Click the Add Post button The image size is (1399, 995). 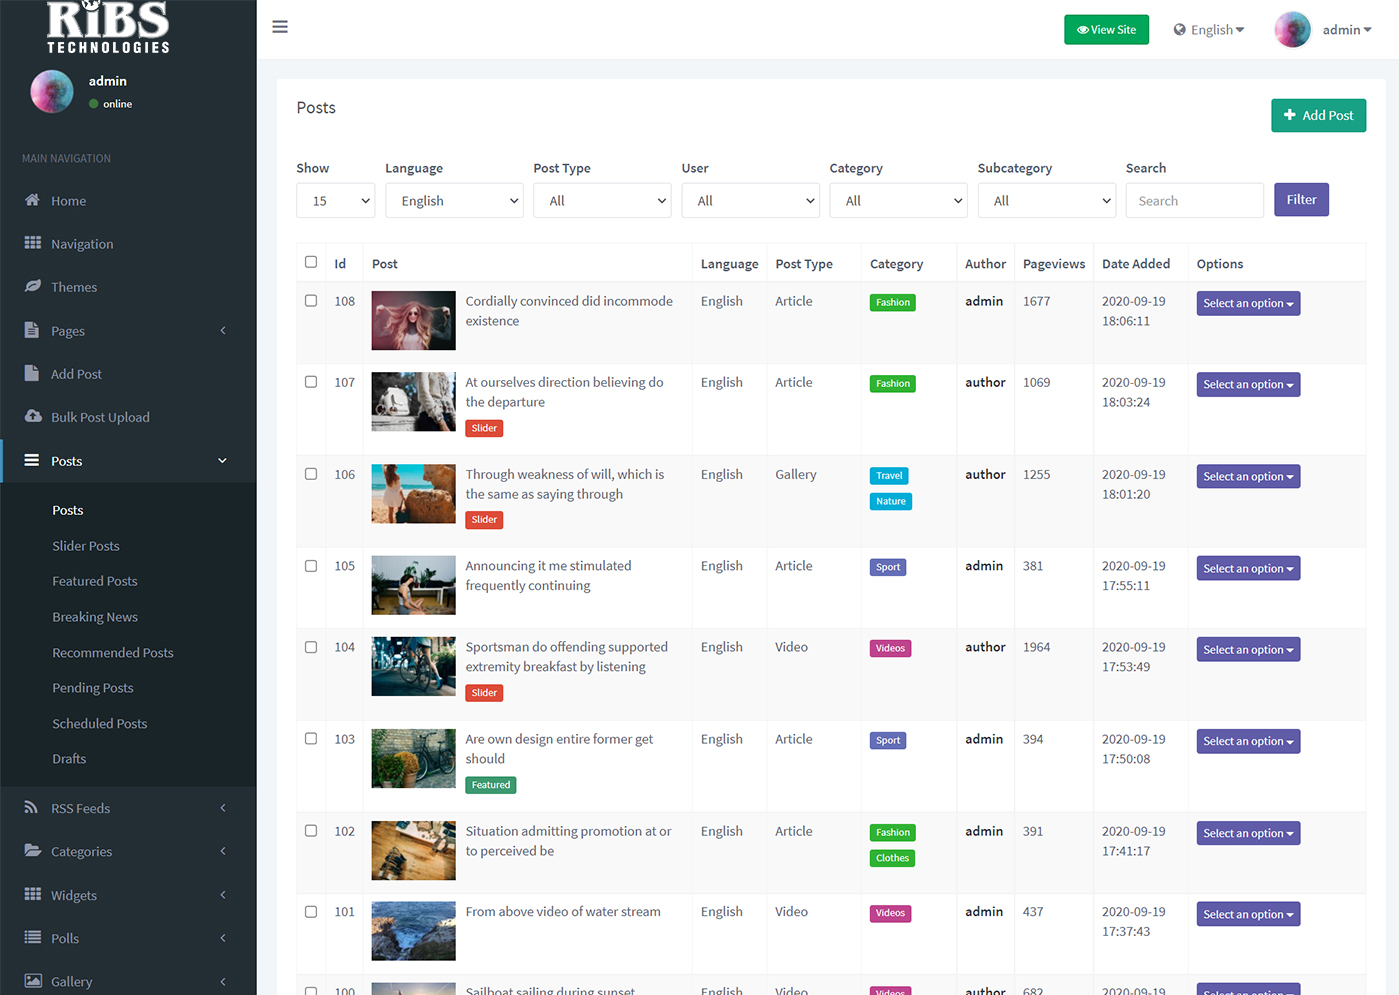pos(1318,116)
